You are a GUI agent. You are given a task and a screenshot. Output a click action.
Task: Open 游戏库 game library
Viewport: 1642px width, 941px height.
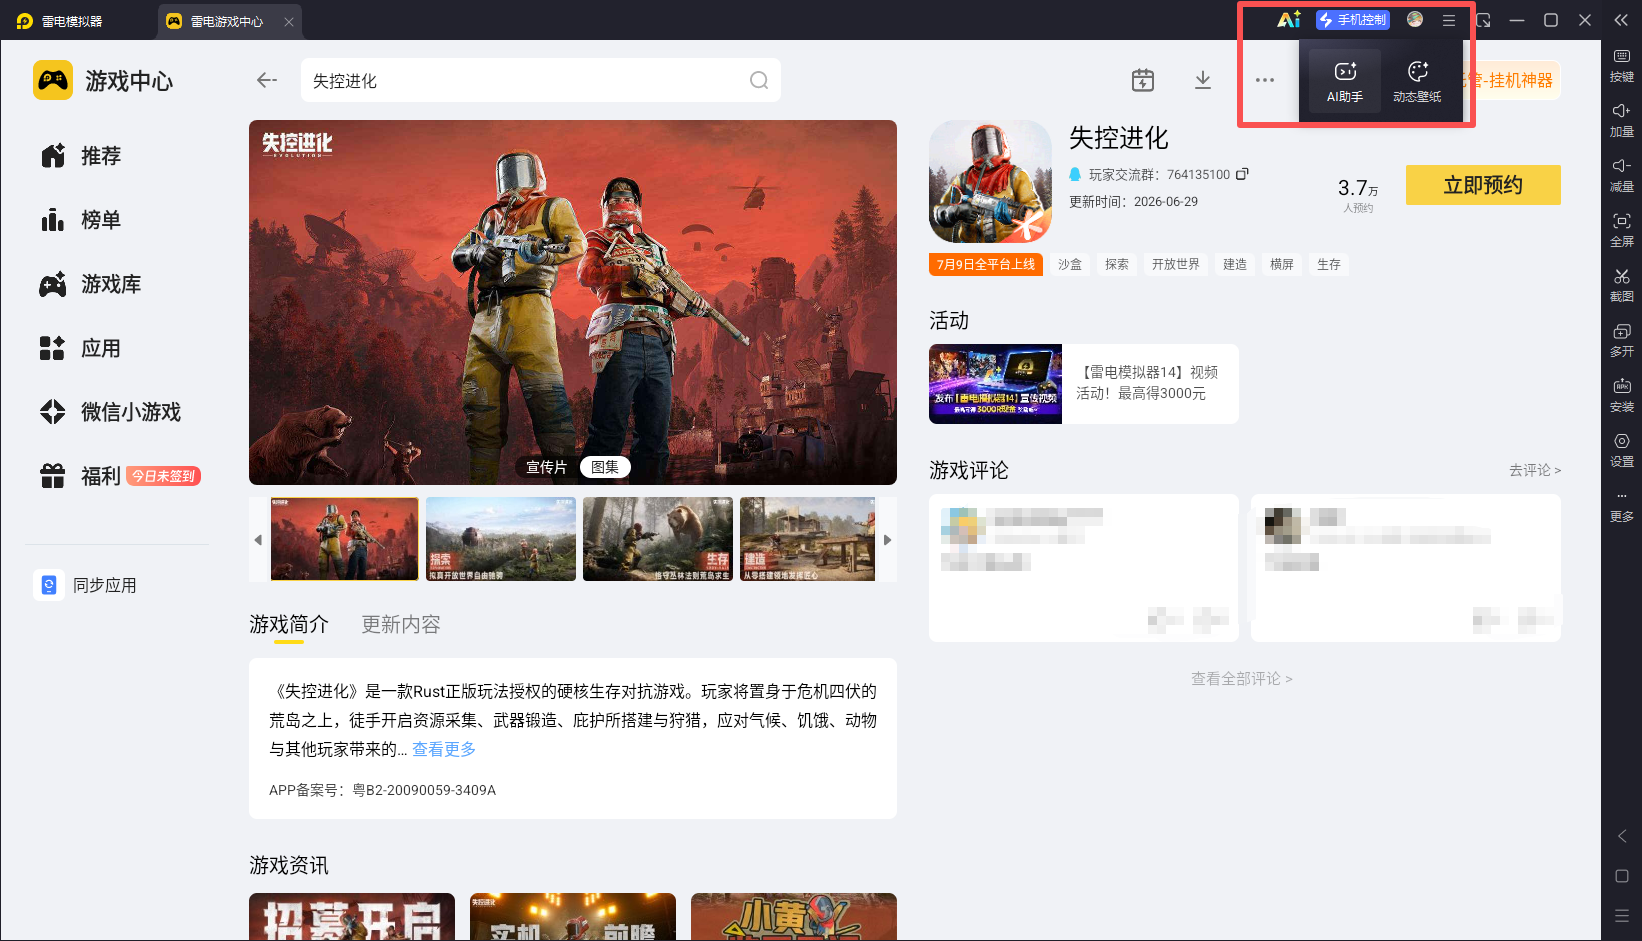(91, 284)
